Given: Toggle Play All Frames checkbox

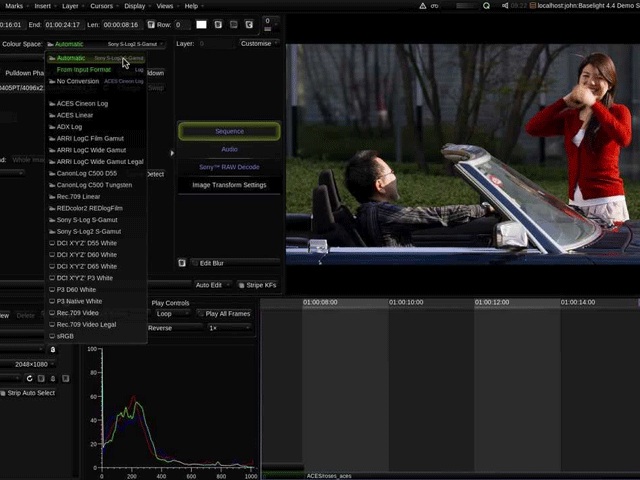Looking at the screenshot, I should tap(200, 314).
